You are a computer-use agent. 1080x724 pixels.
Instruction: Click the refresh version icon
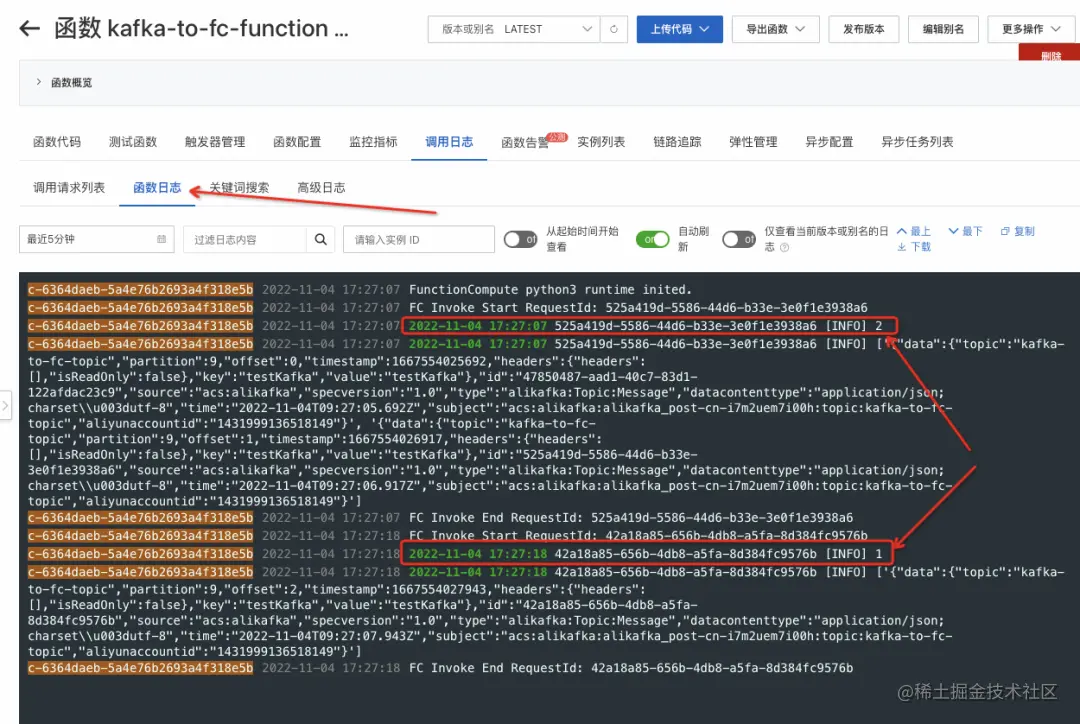[614, 29]
